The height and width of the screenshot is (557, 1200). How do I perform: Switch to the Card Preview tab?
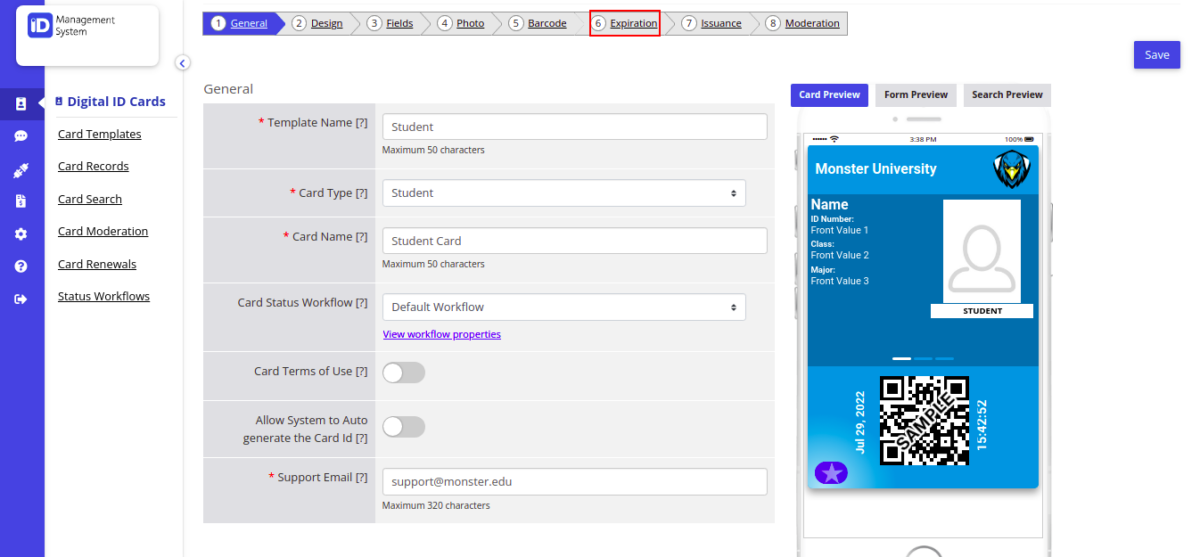(x=829, y=95)
